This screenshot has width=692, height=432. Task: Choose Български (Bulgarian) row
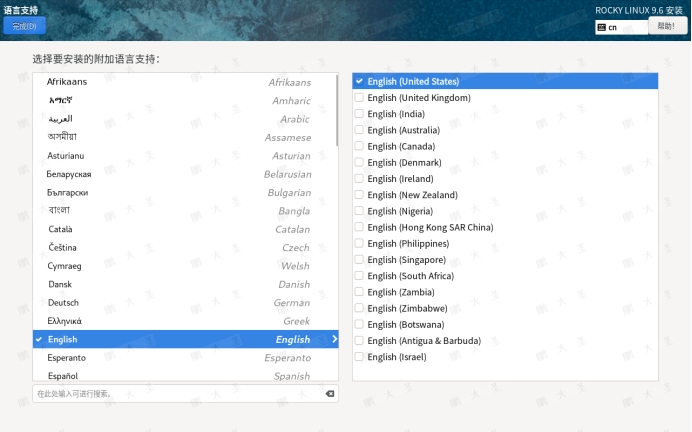[184, 192]
